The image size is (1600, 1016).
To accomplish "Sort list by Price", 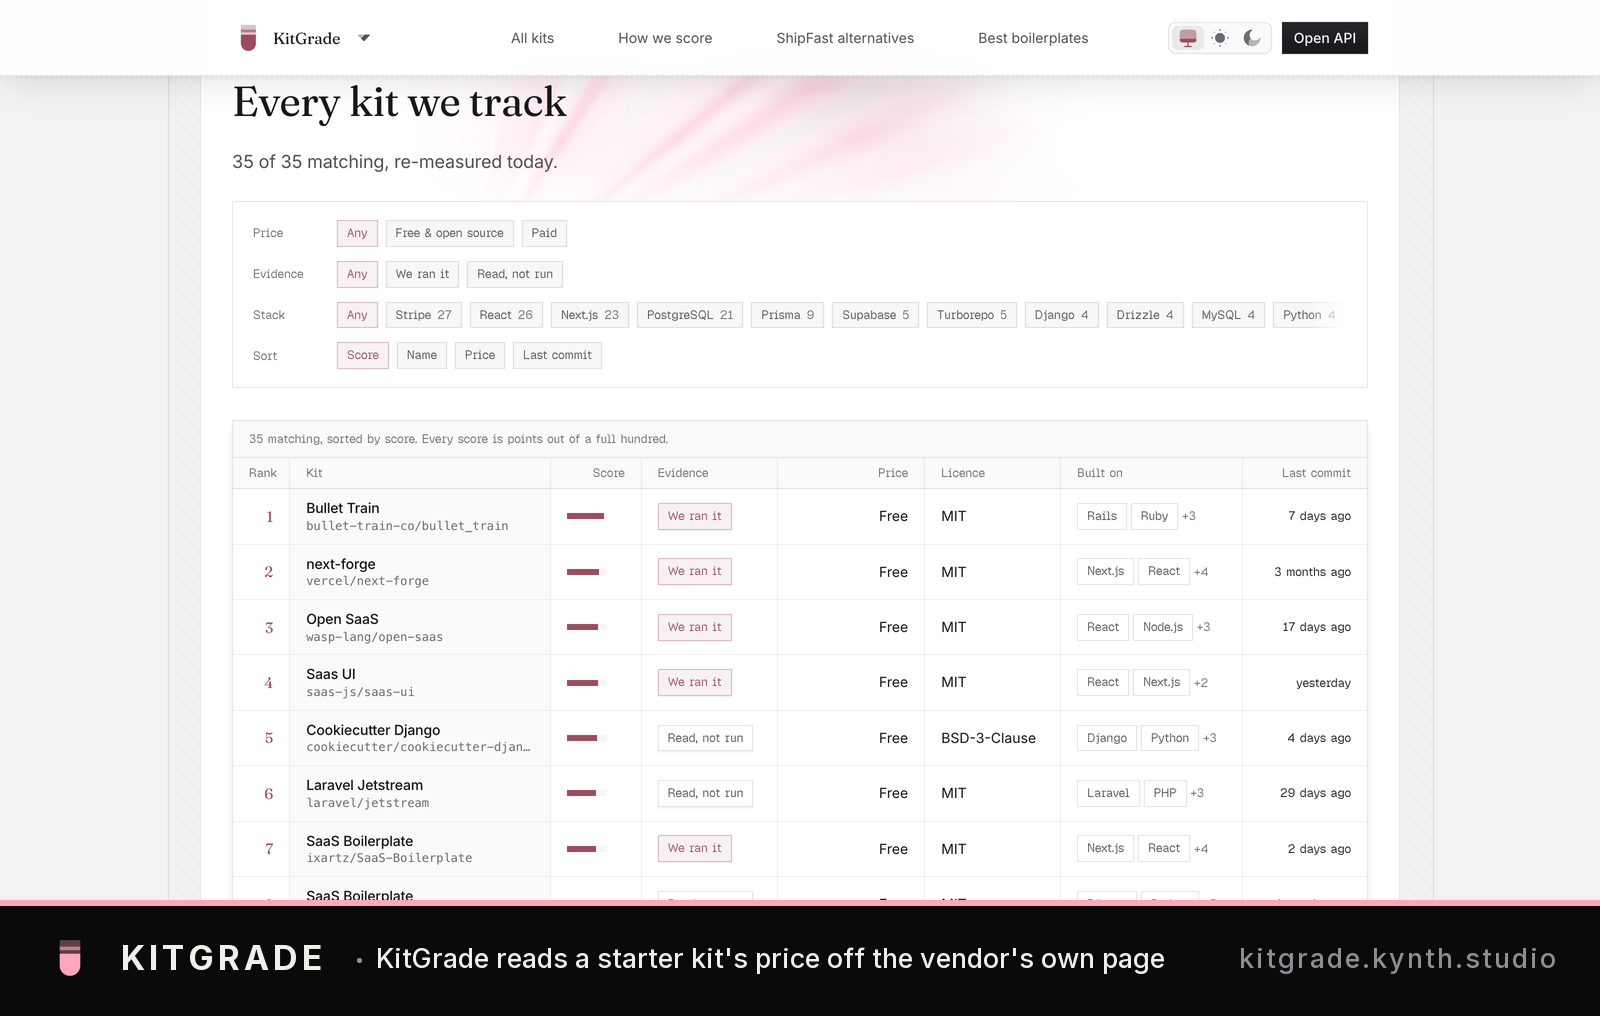I will (480, 355).
